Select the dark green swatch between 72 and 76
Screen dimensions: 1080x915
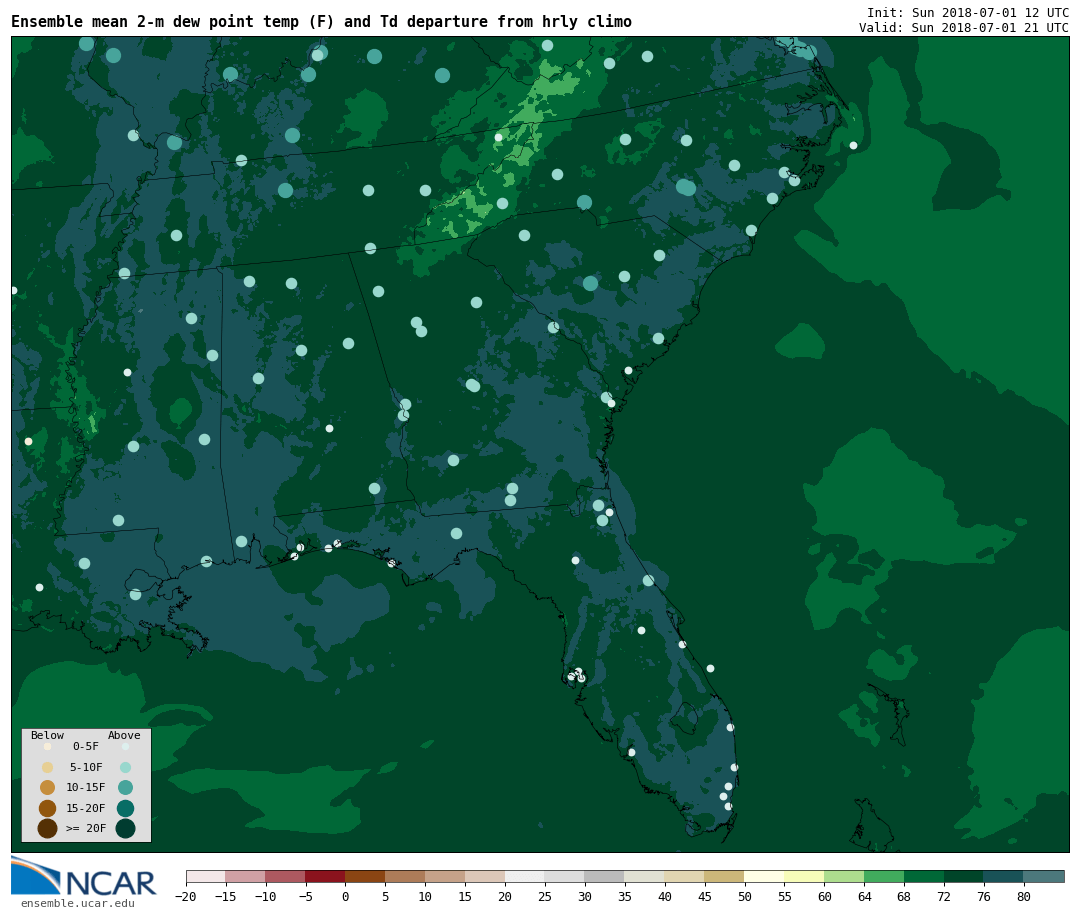click(964, 876)
